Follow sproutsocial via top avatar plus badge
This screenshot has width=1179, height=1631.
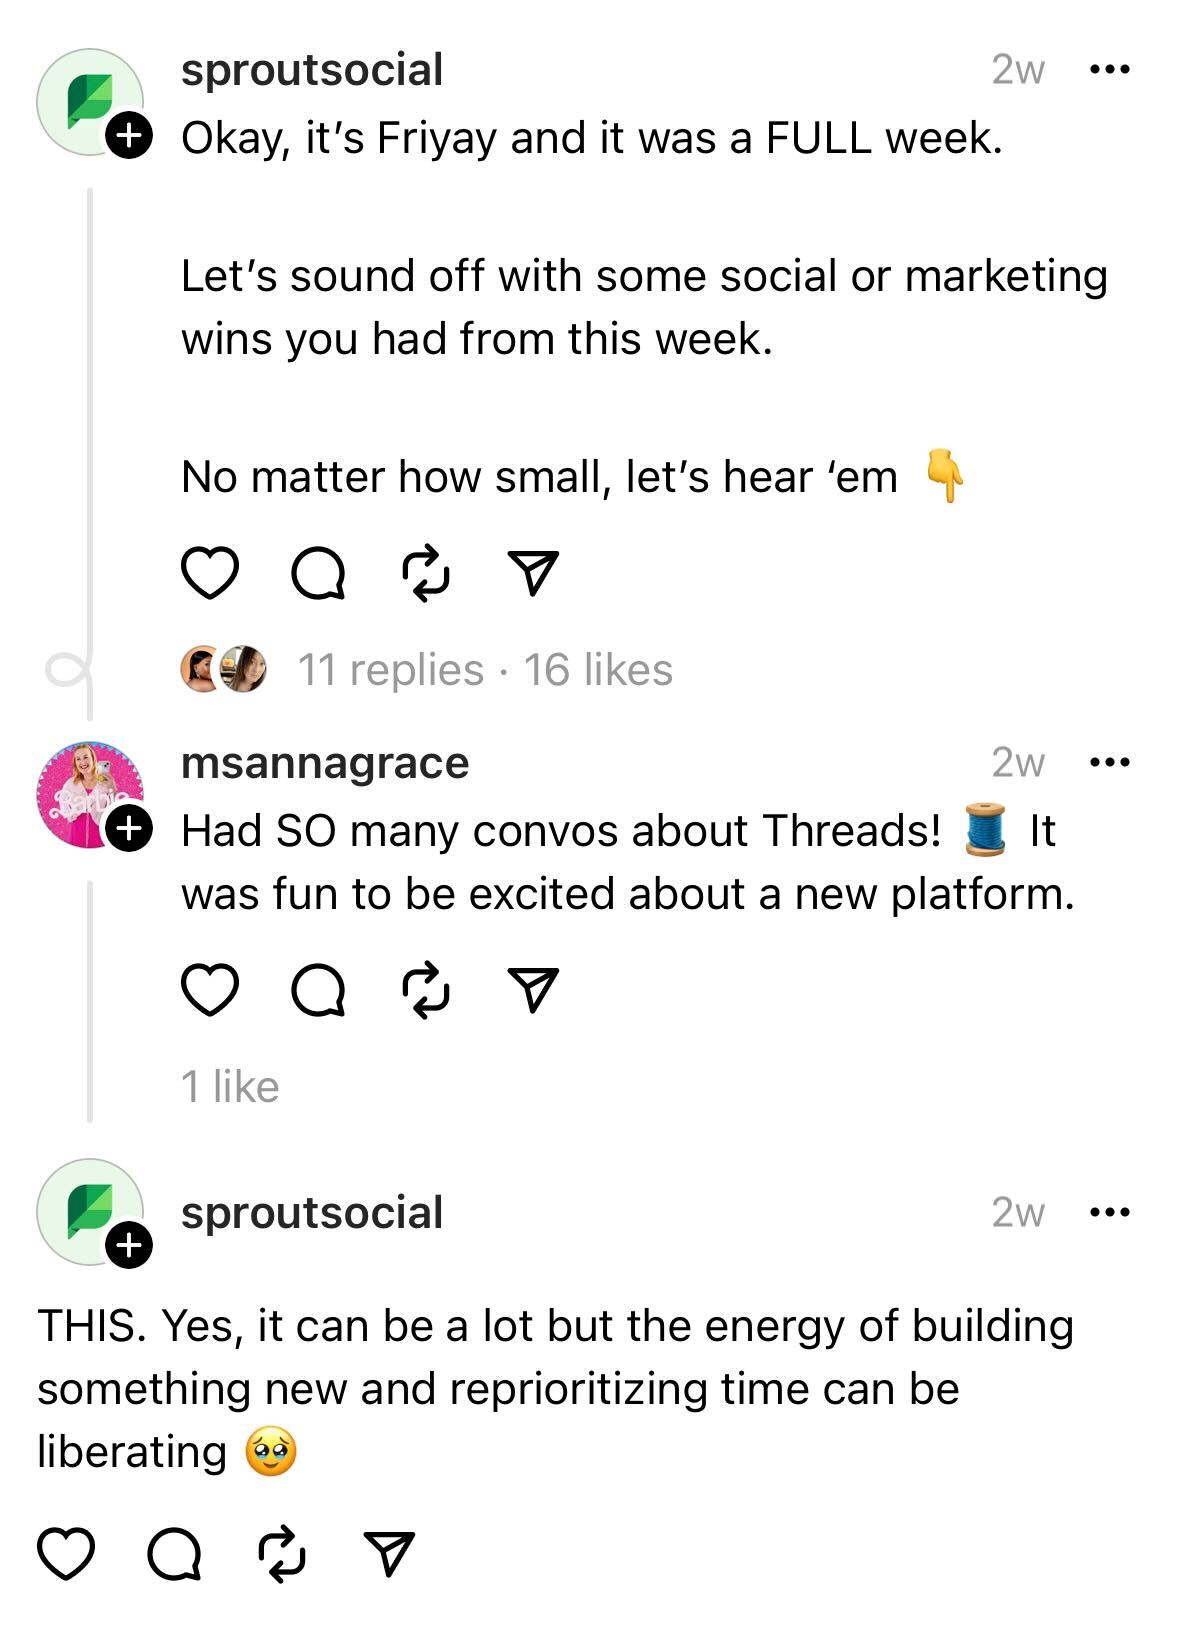pos(129,134)
